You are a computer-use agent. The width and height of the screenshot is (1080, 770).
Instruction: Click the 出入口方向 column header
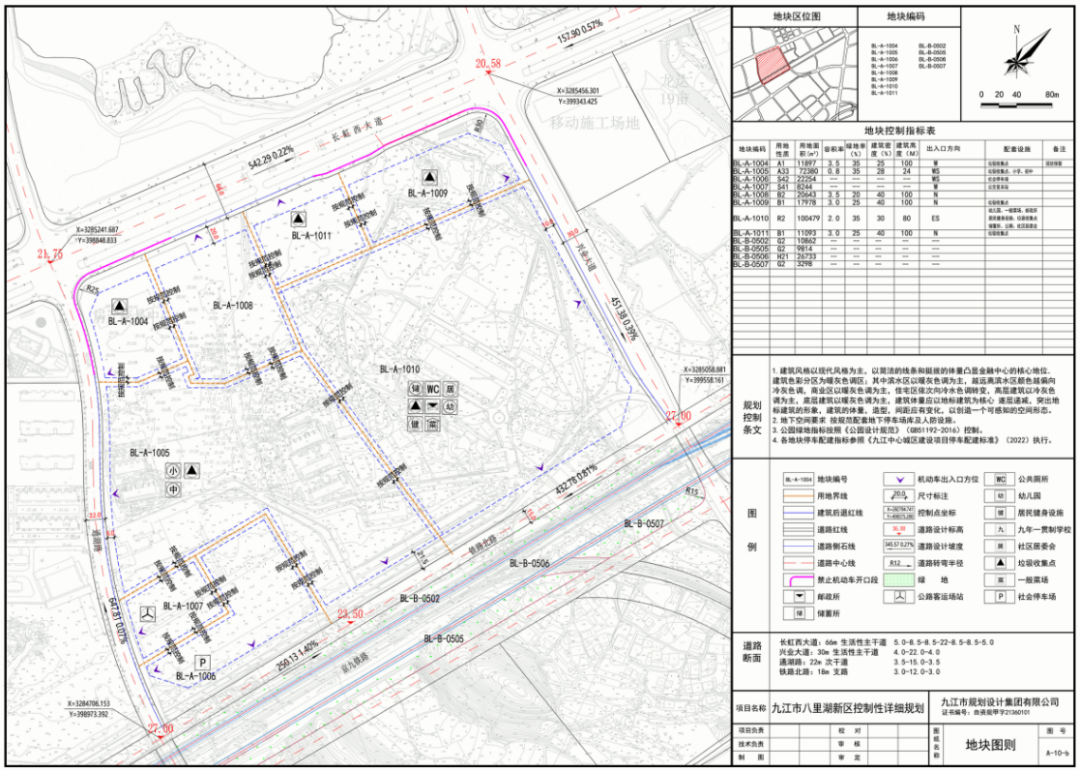pyautogui.click(x=944, y=149)
